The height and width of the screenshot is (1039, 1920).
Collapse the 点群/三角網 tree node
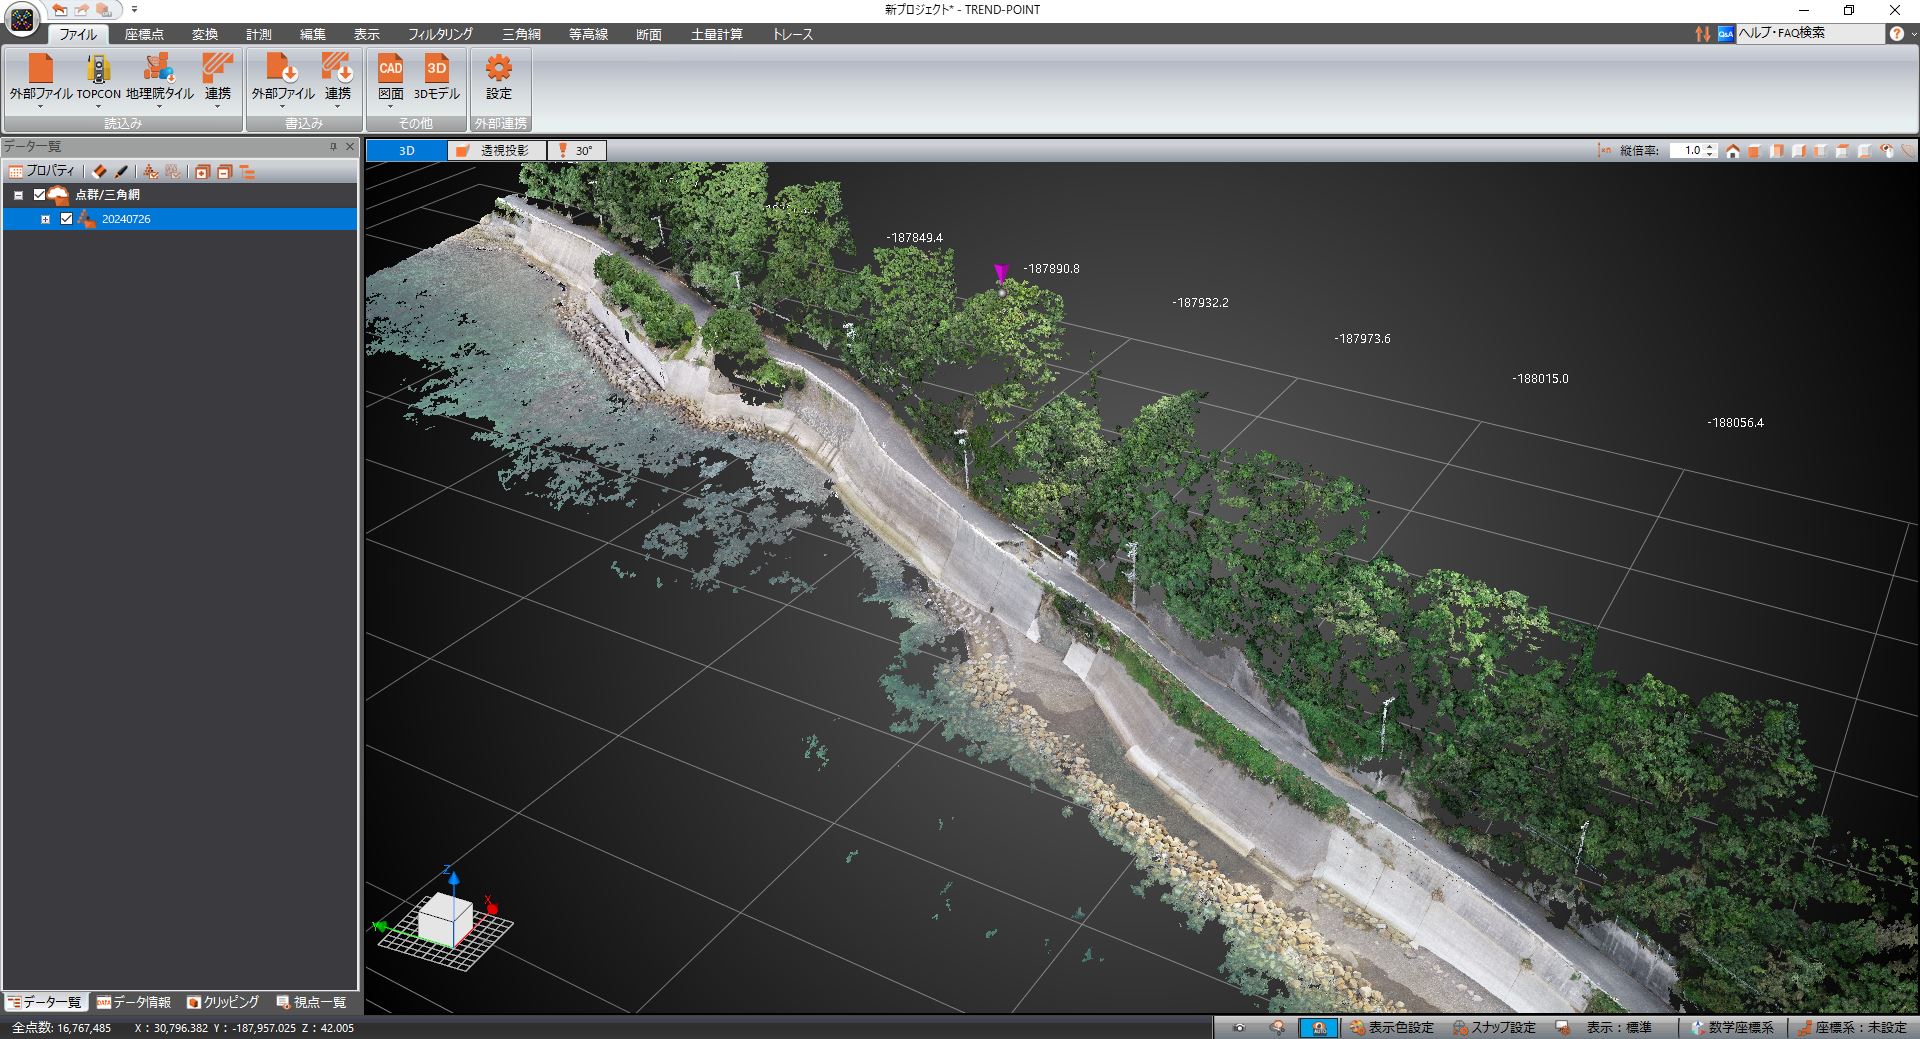click(18, 195)
